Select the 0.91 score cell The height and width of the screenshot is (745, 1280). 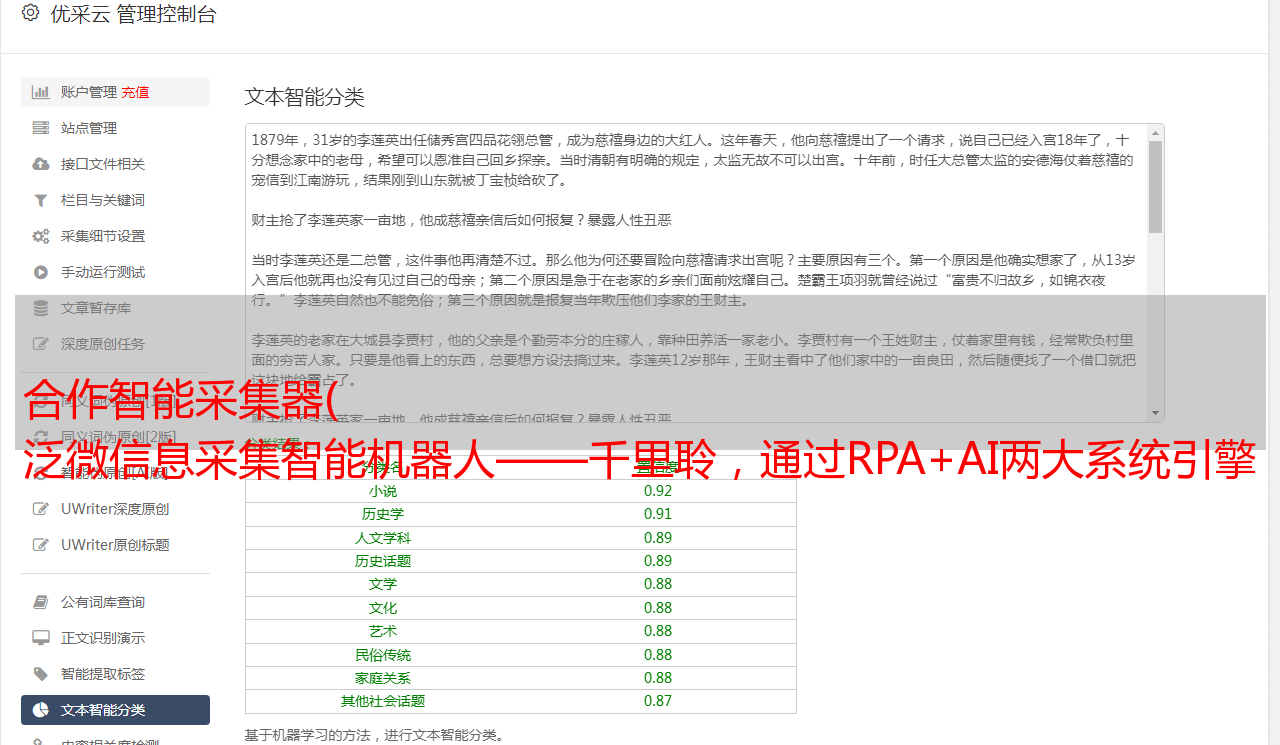click(x=658, y=514)
